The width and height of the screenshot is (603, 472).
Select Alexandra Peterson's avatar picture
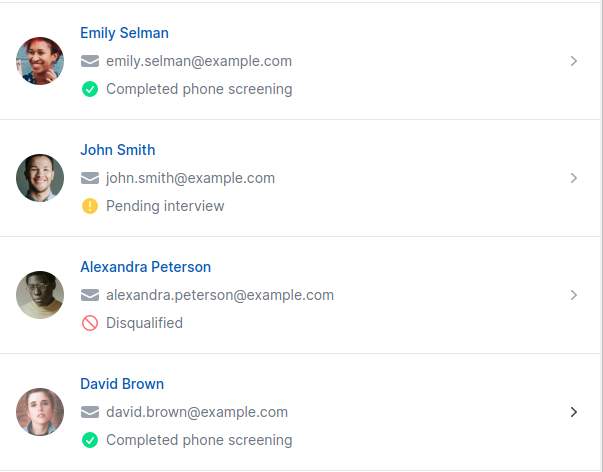click(40, 295)
